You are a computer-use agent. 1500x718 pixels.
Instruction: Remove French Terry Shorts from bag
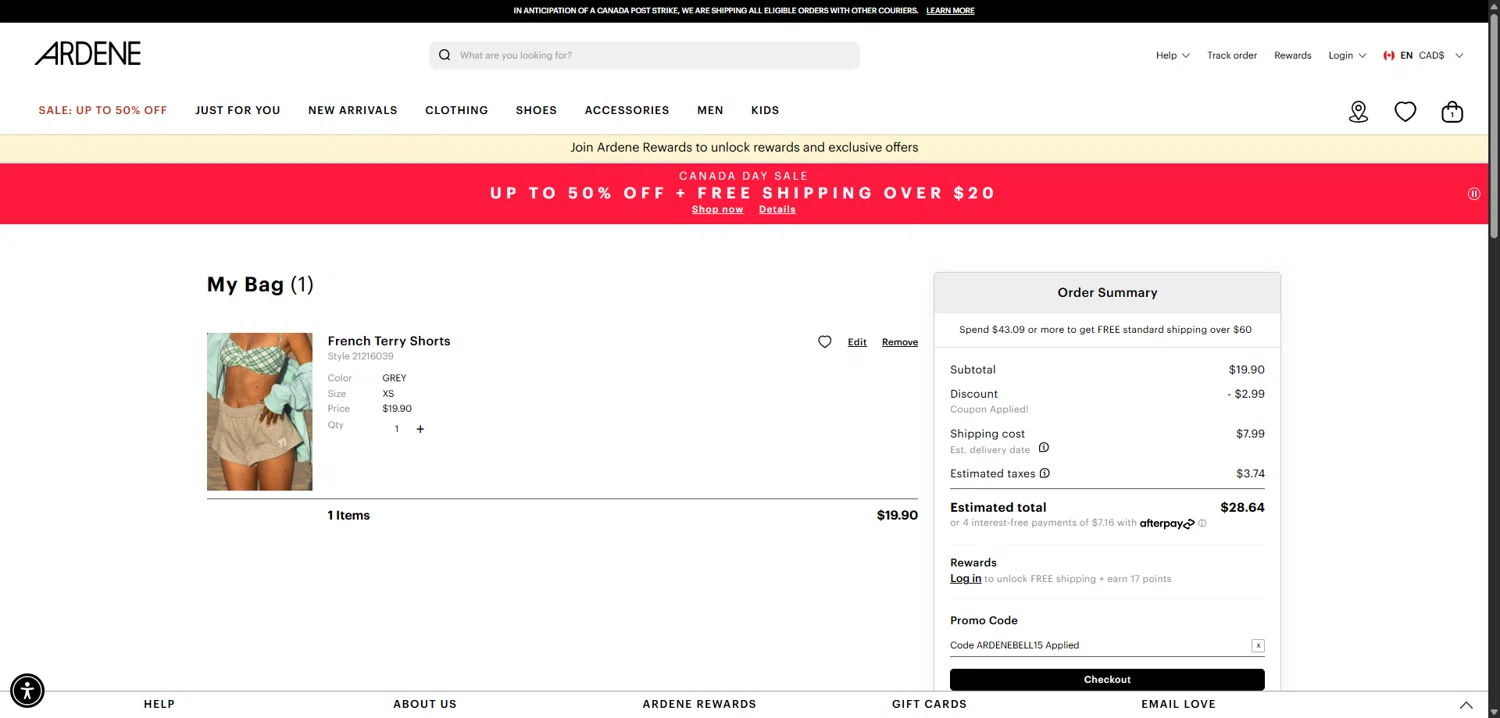(900, 342)
